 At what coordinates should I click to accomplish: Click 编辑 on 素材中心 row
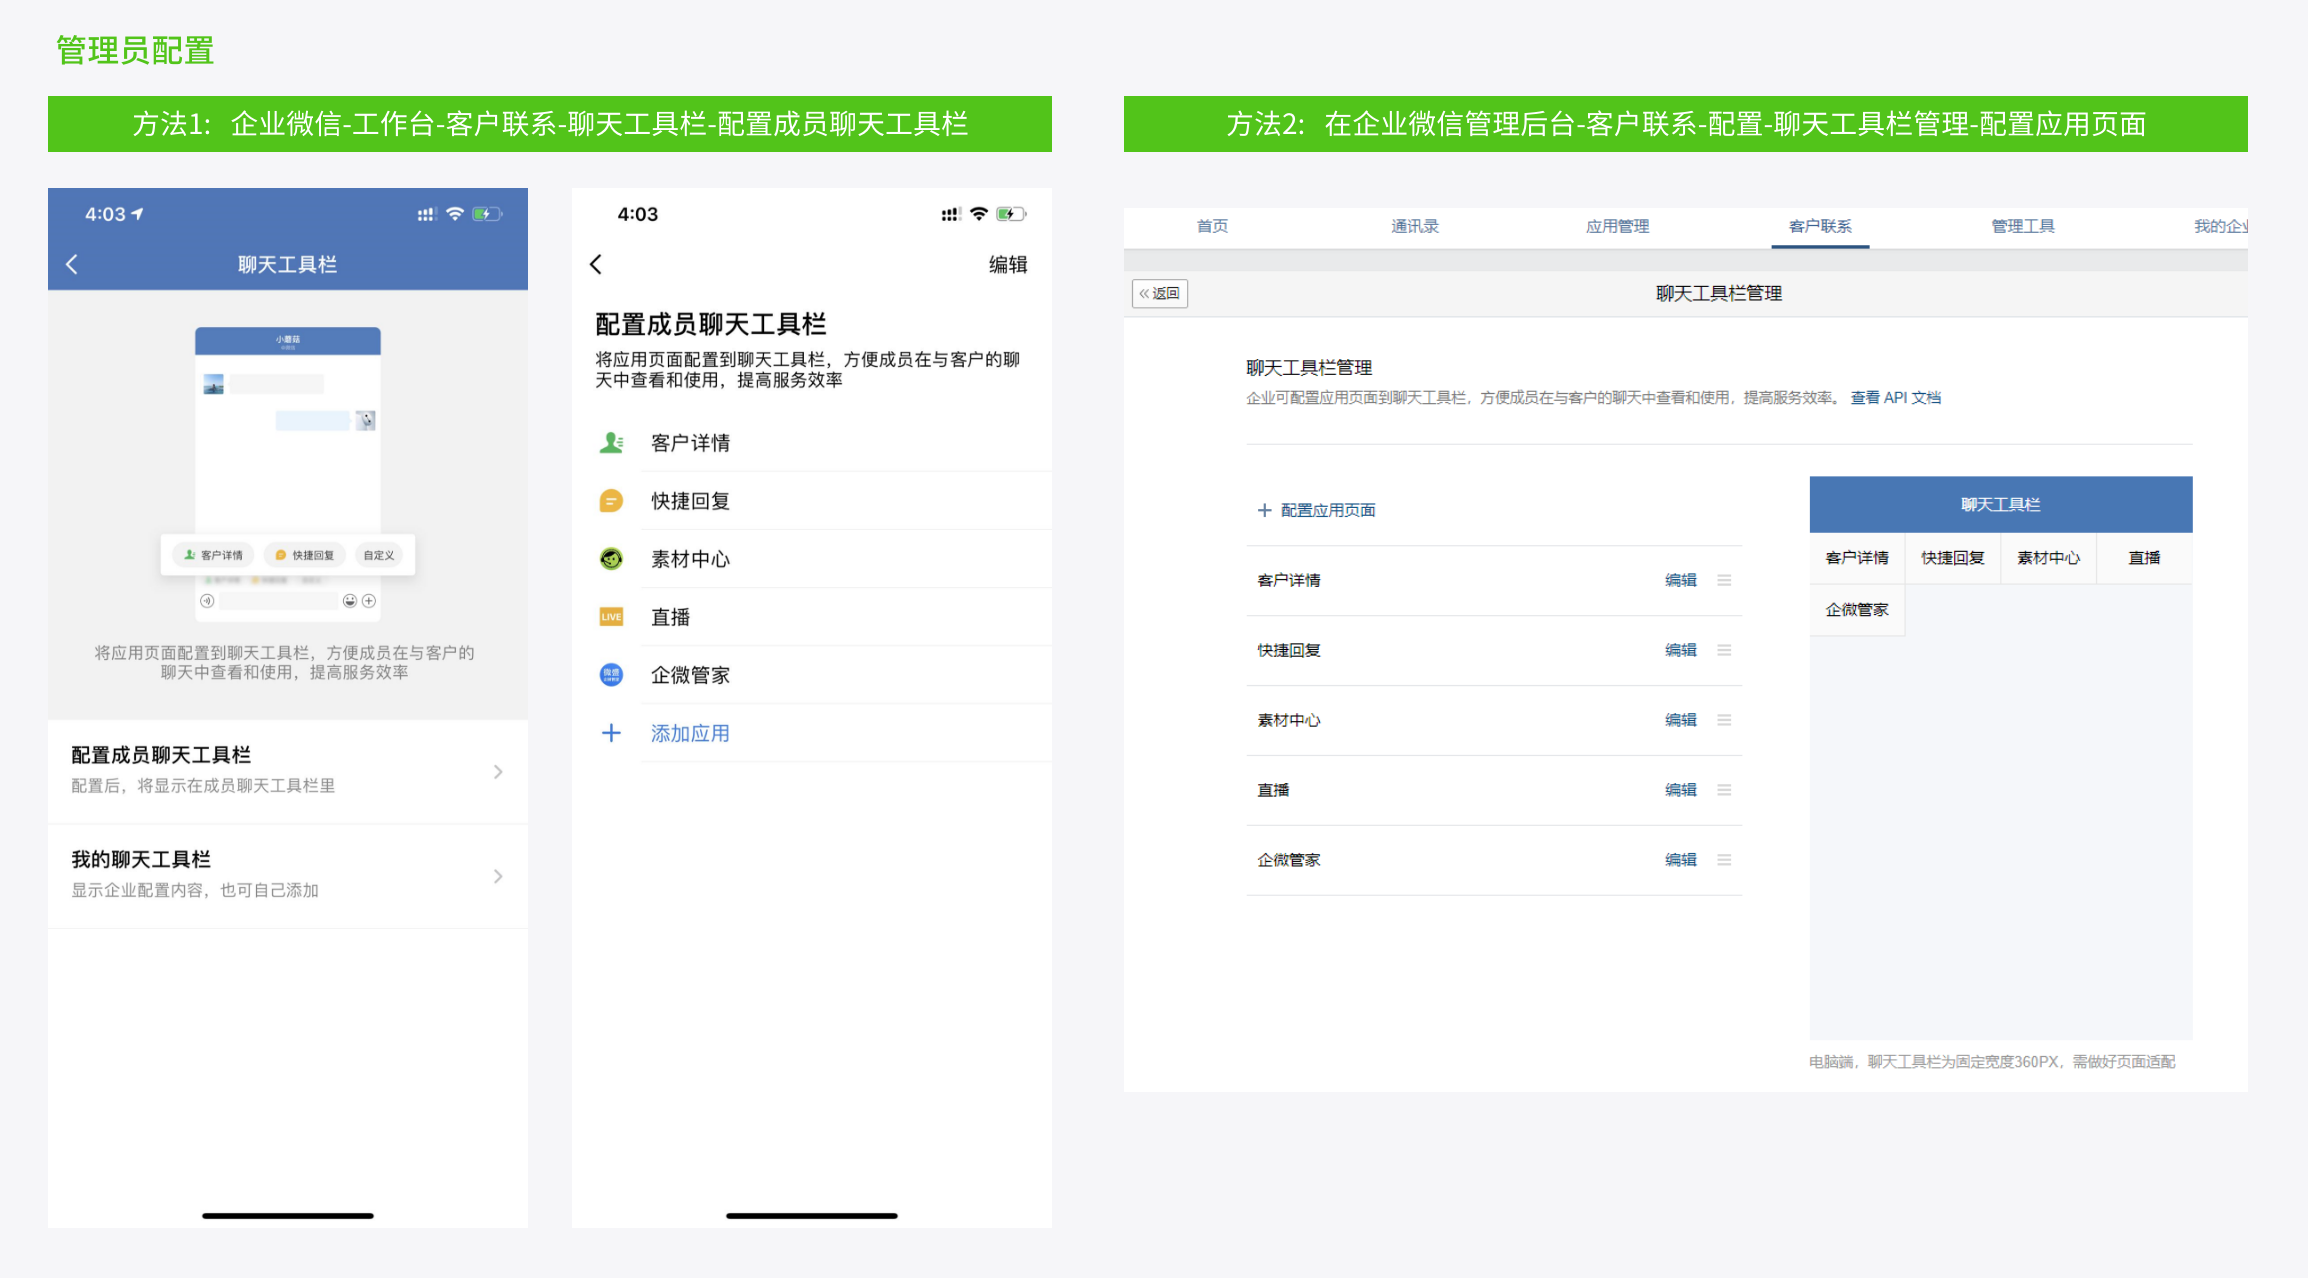click(x=1681, y=720)
